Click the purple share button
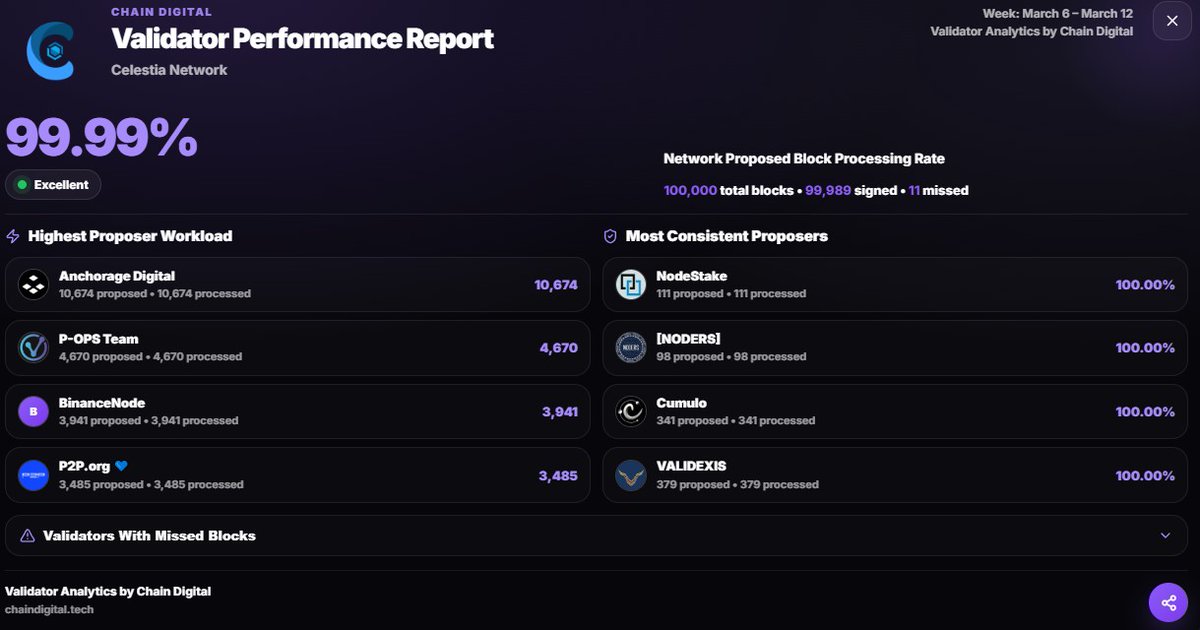 pyautogui.click(x=1168, y=602)
